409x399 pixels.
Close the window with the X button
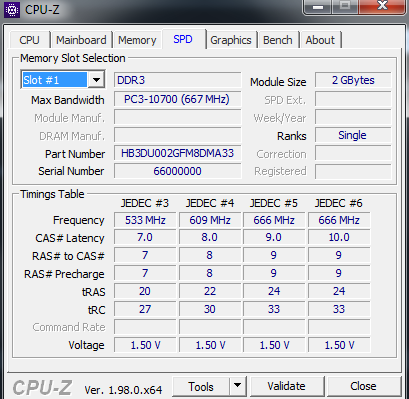382,6
